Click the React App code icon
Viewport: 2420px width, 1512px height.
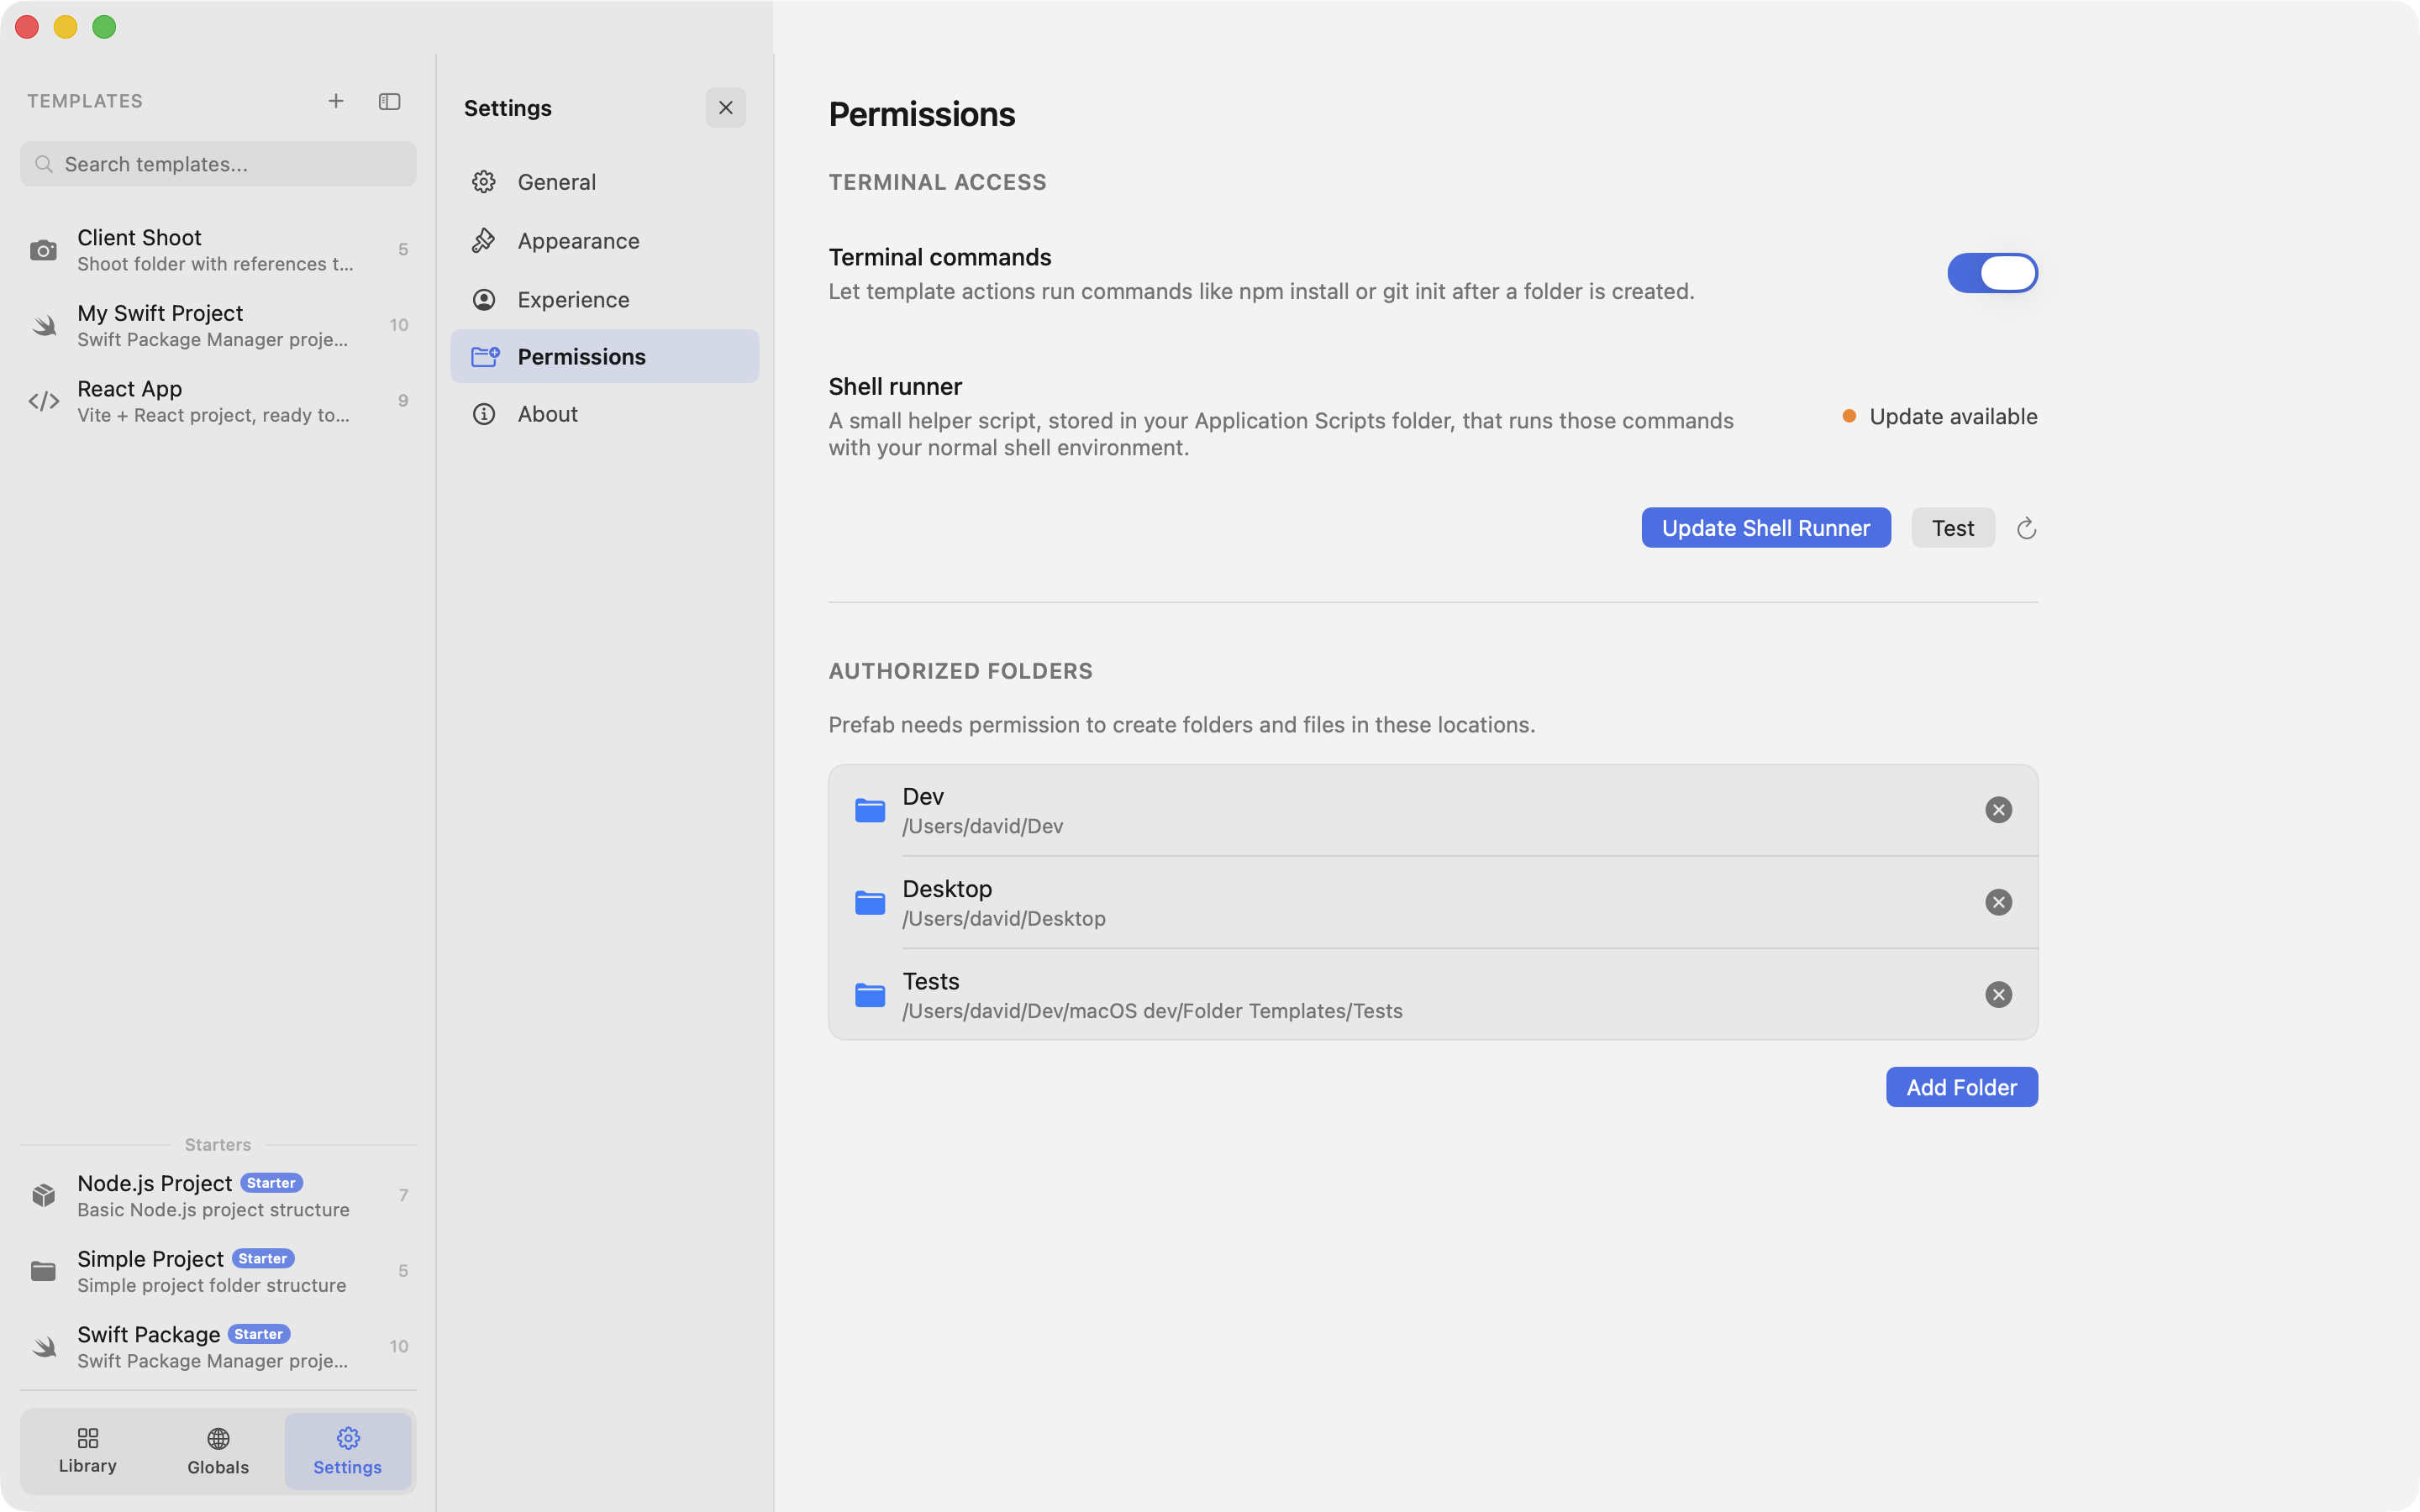[x=43, y=401]
